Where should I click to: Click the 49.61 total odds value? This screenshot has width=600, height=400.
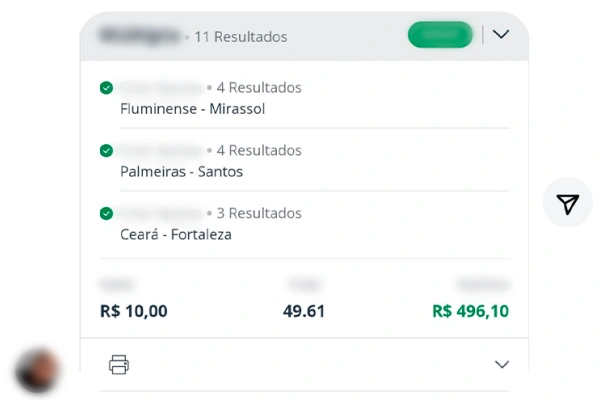coord(304,311)
